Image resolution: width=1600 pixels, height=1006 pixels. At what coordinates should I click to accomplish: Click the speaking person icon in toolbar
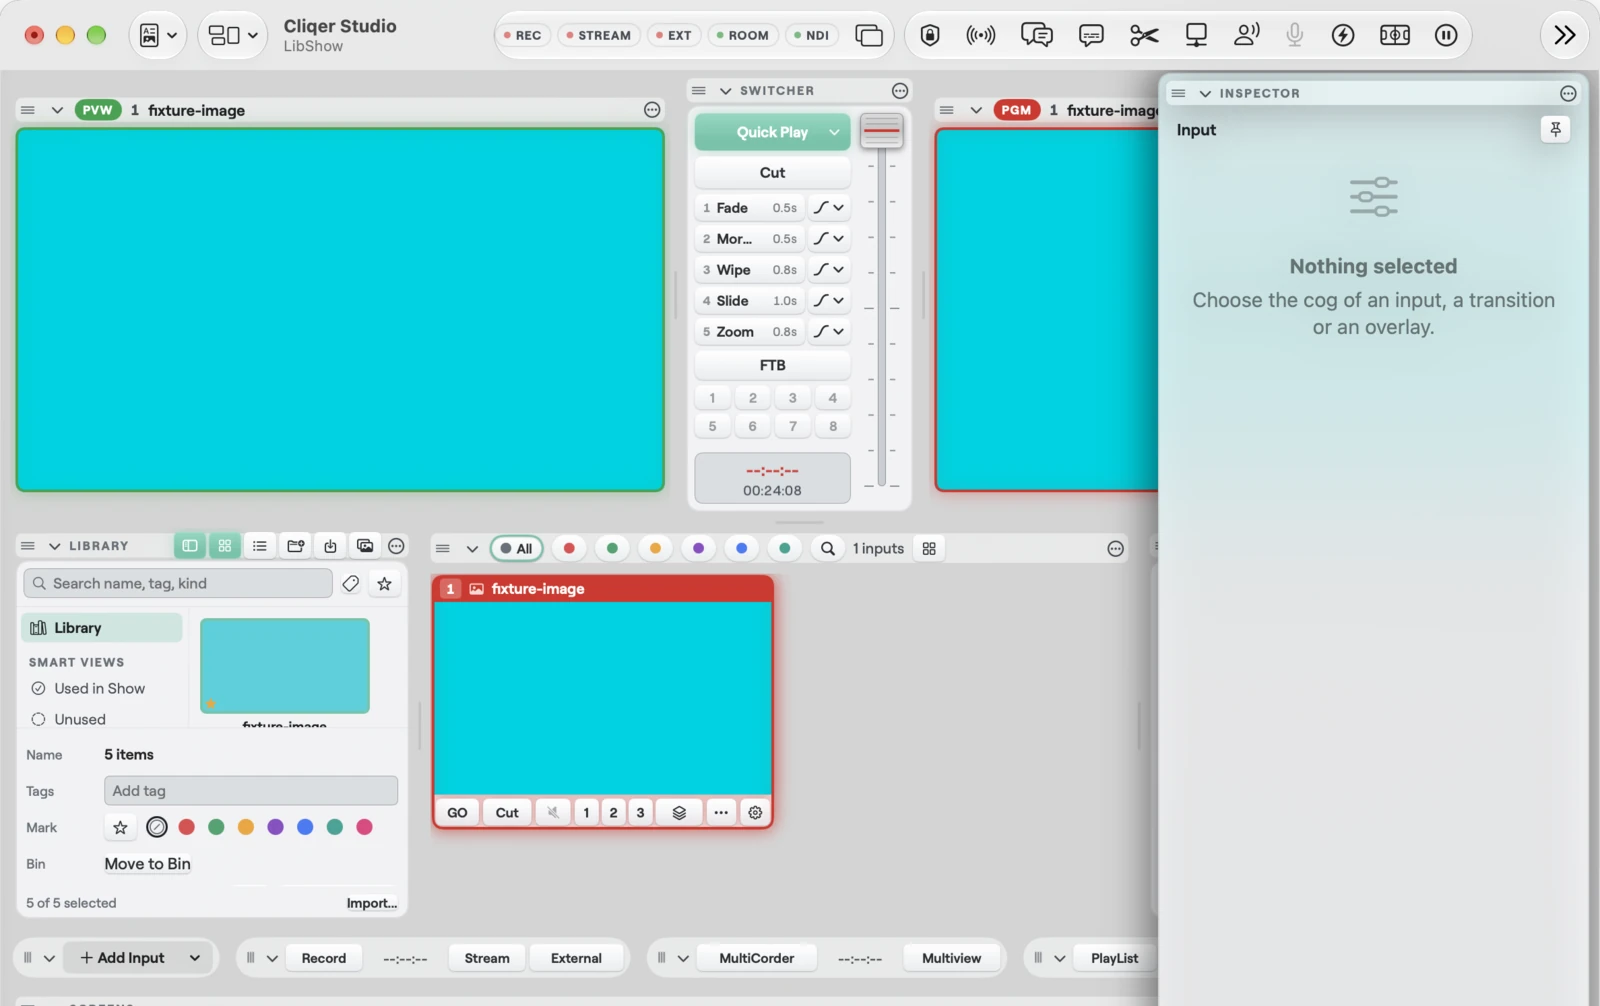1246,35
